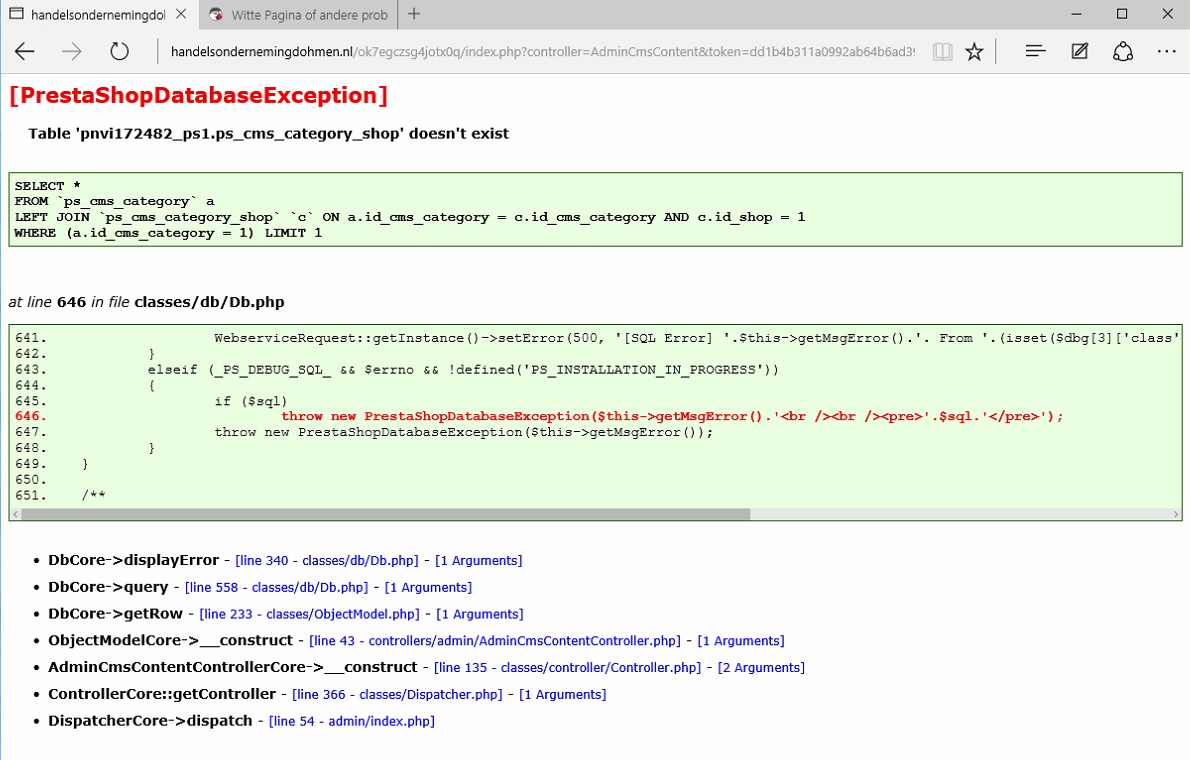Reload the page with refresh icon
Screen dimensions: 1190x760
click(x=119, y=52)
